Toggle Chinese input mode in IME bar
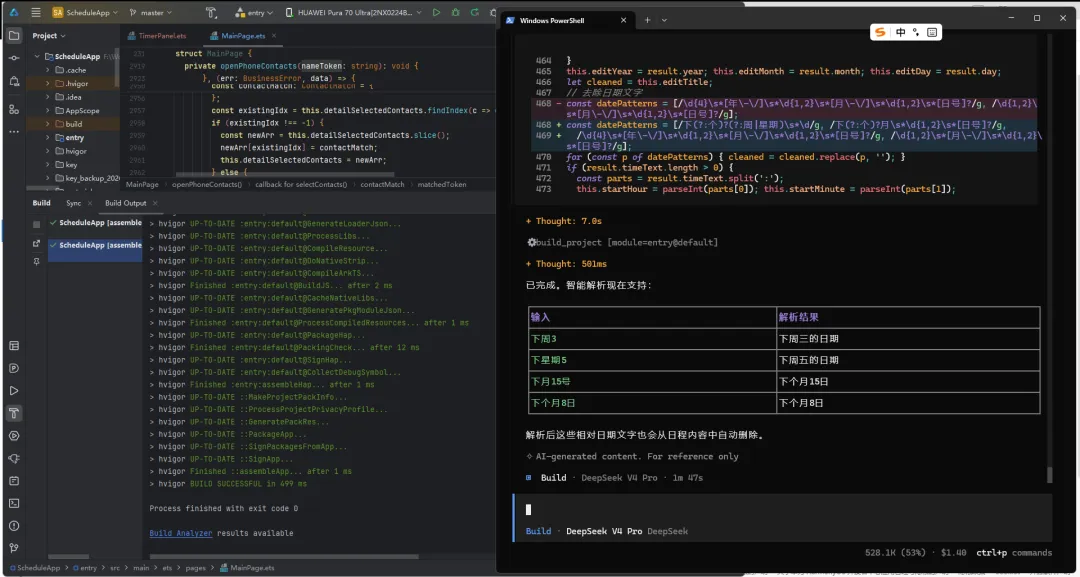 [900, 32]
